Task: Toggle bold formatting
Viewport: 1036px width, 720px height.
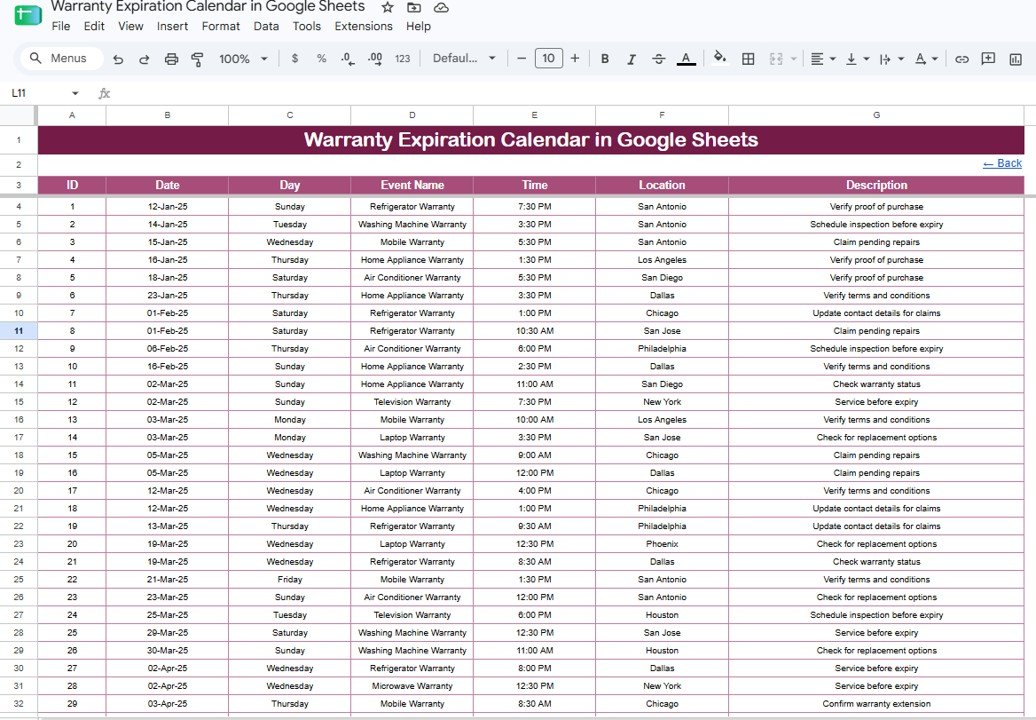Action: [x=605, y=59]
